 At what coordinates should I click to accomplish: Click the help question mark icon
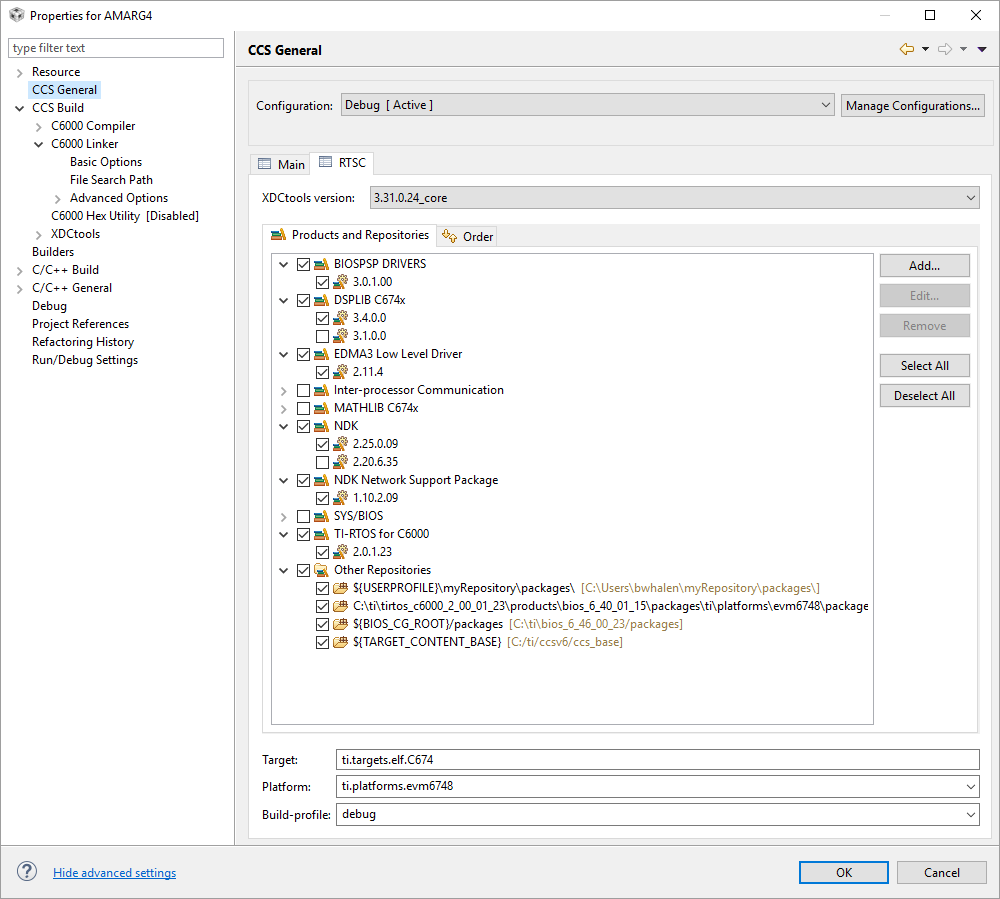click(x=26, y=871)
